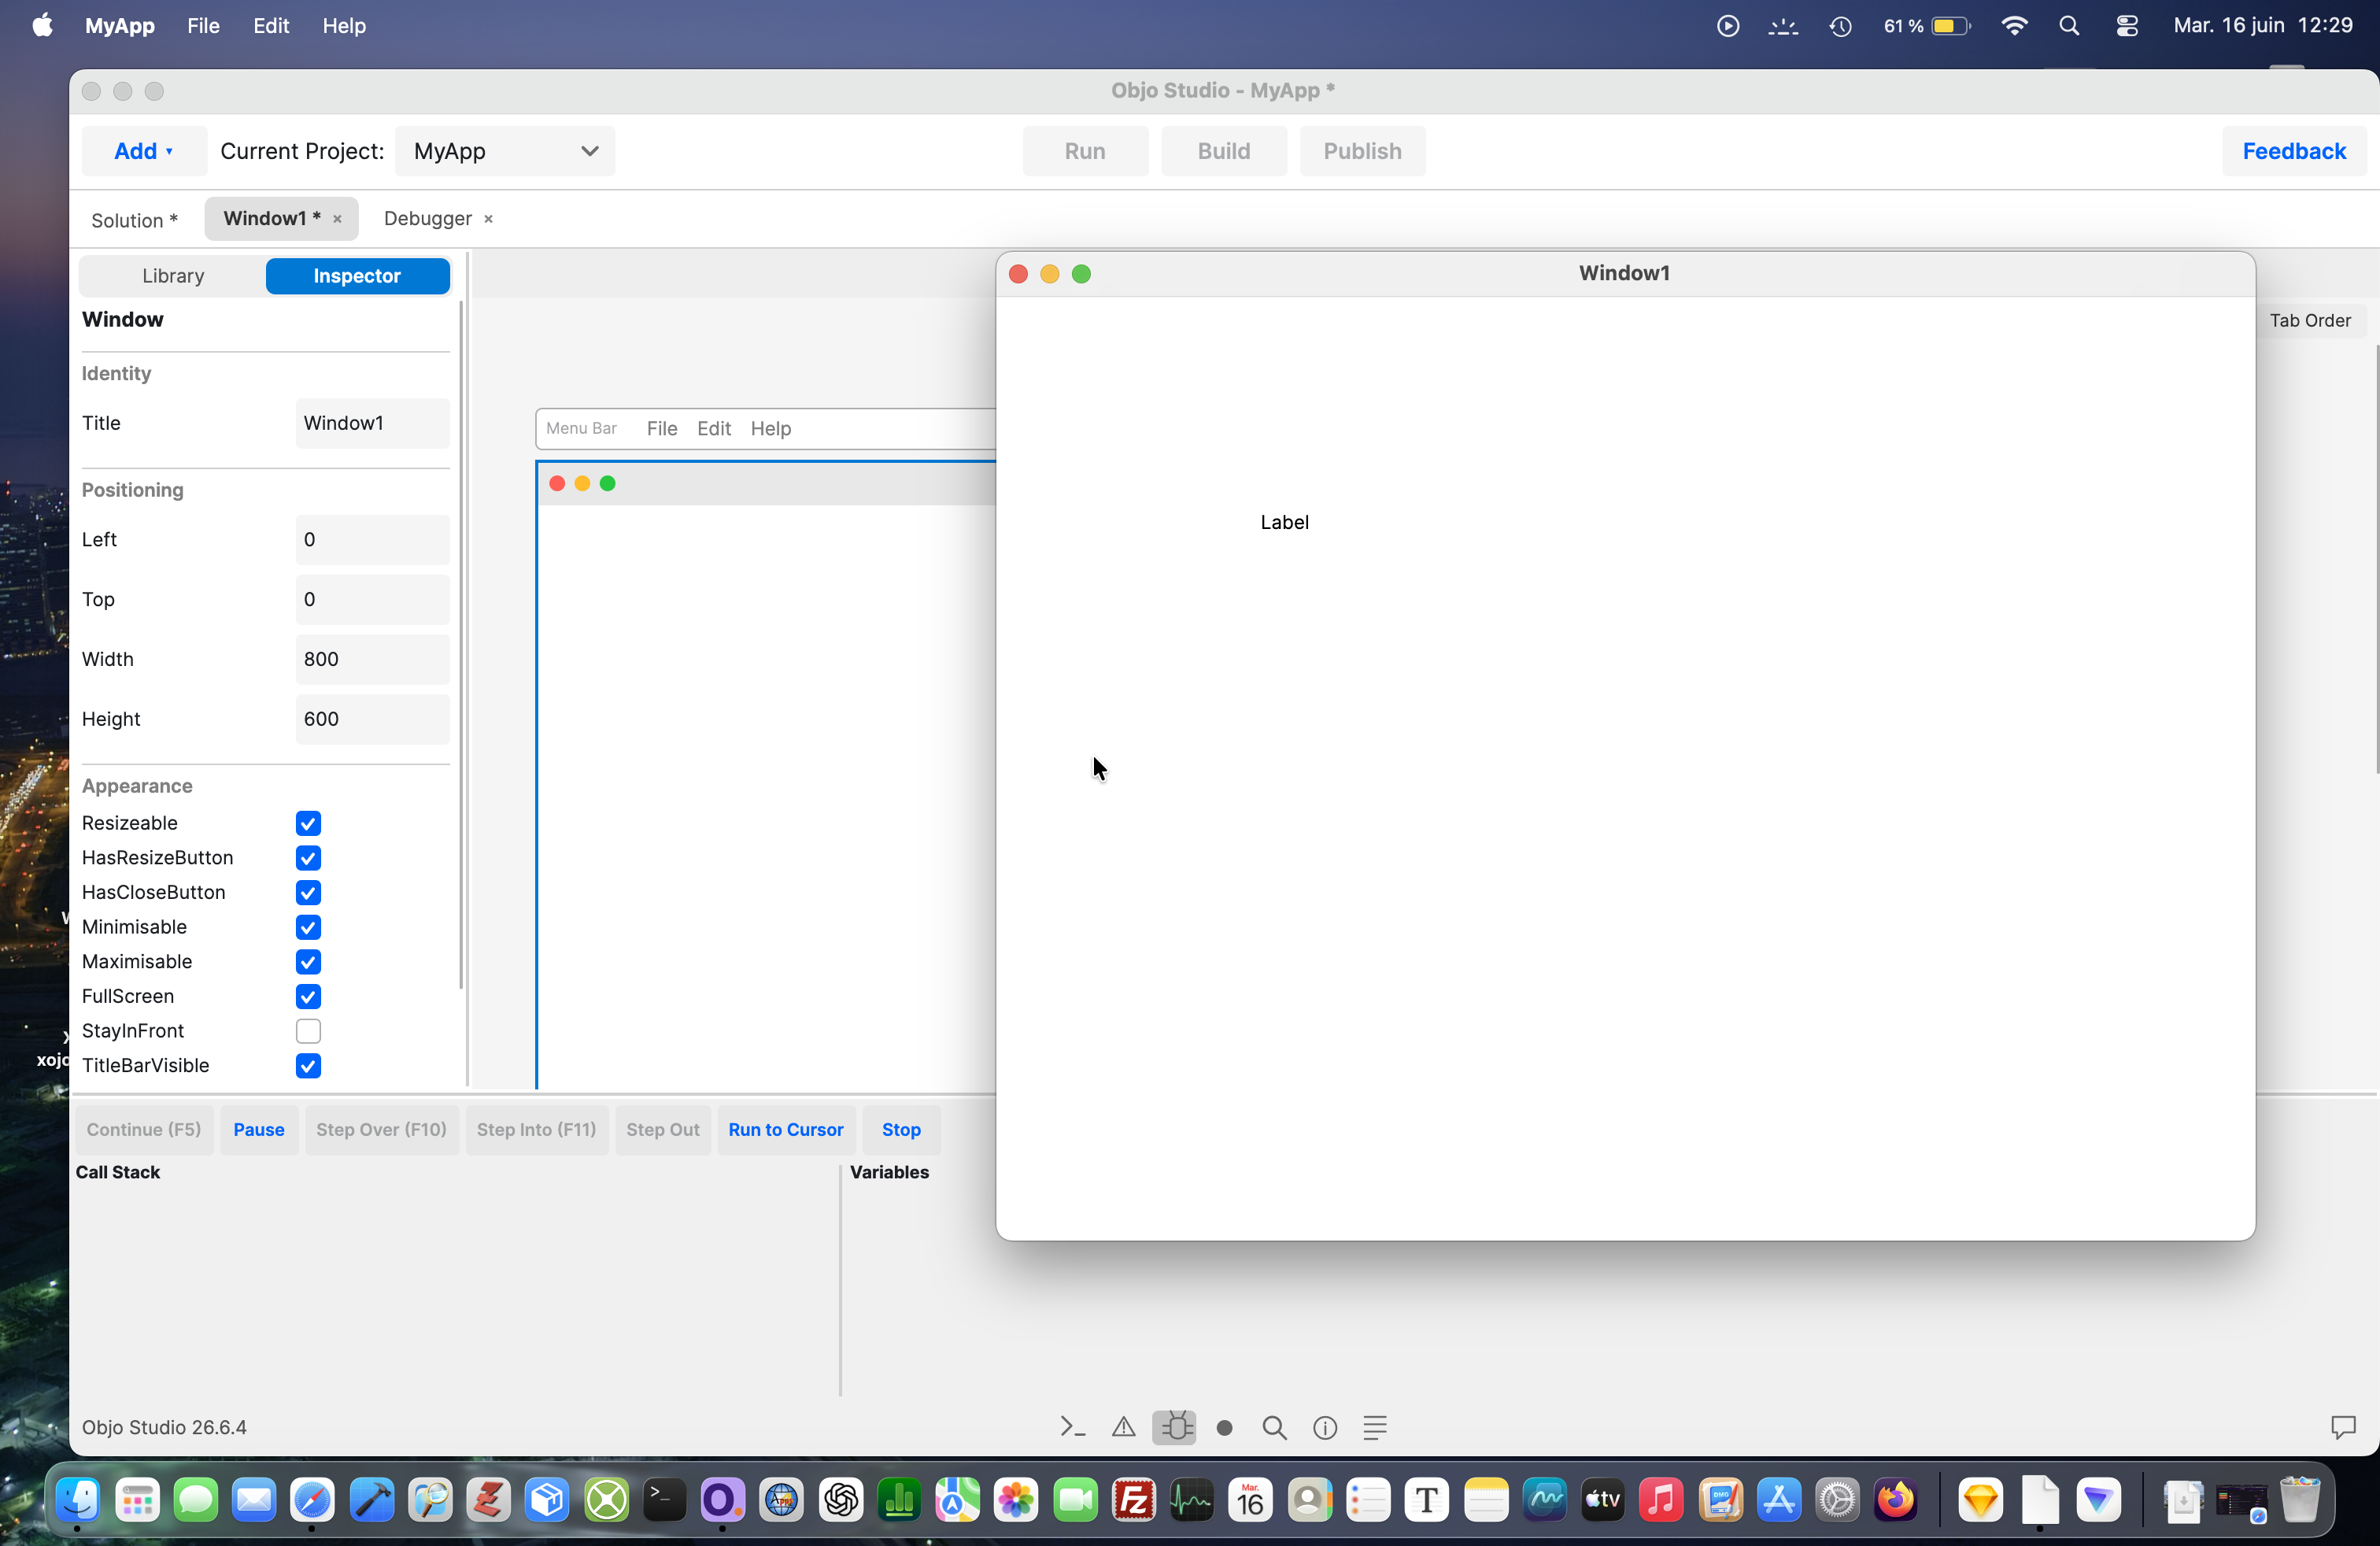Switch to the Solution tab
The image size is (2380, 1546).
(134, 220)
